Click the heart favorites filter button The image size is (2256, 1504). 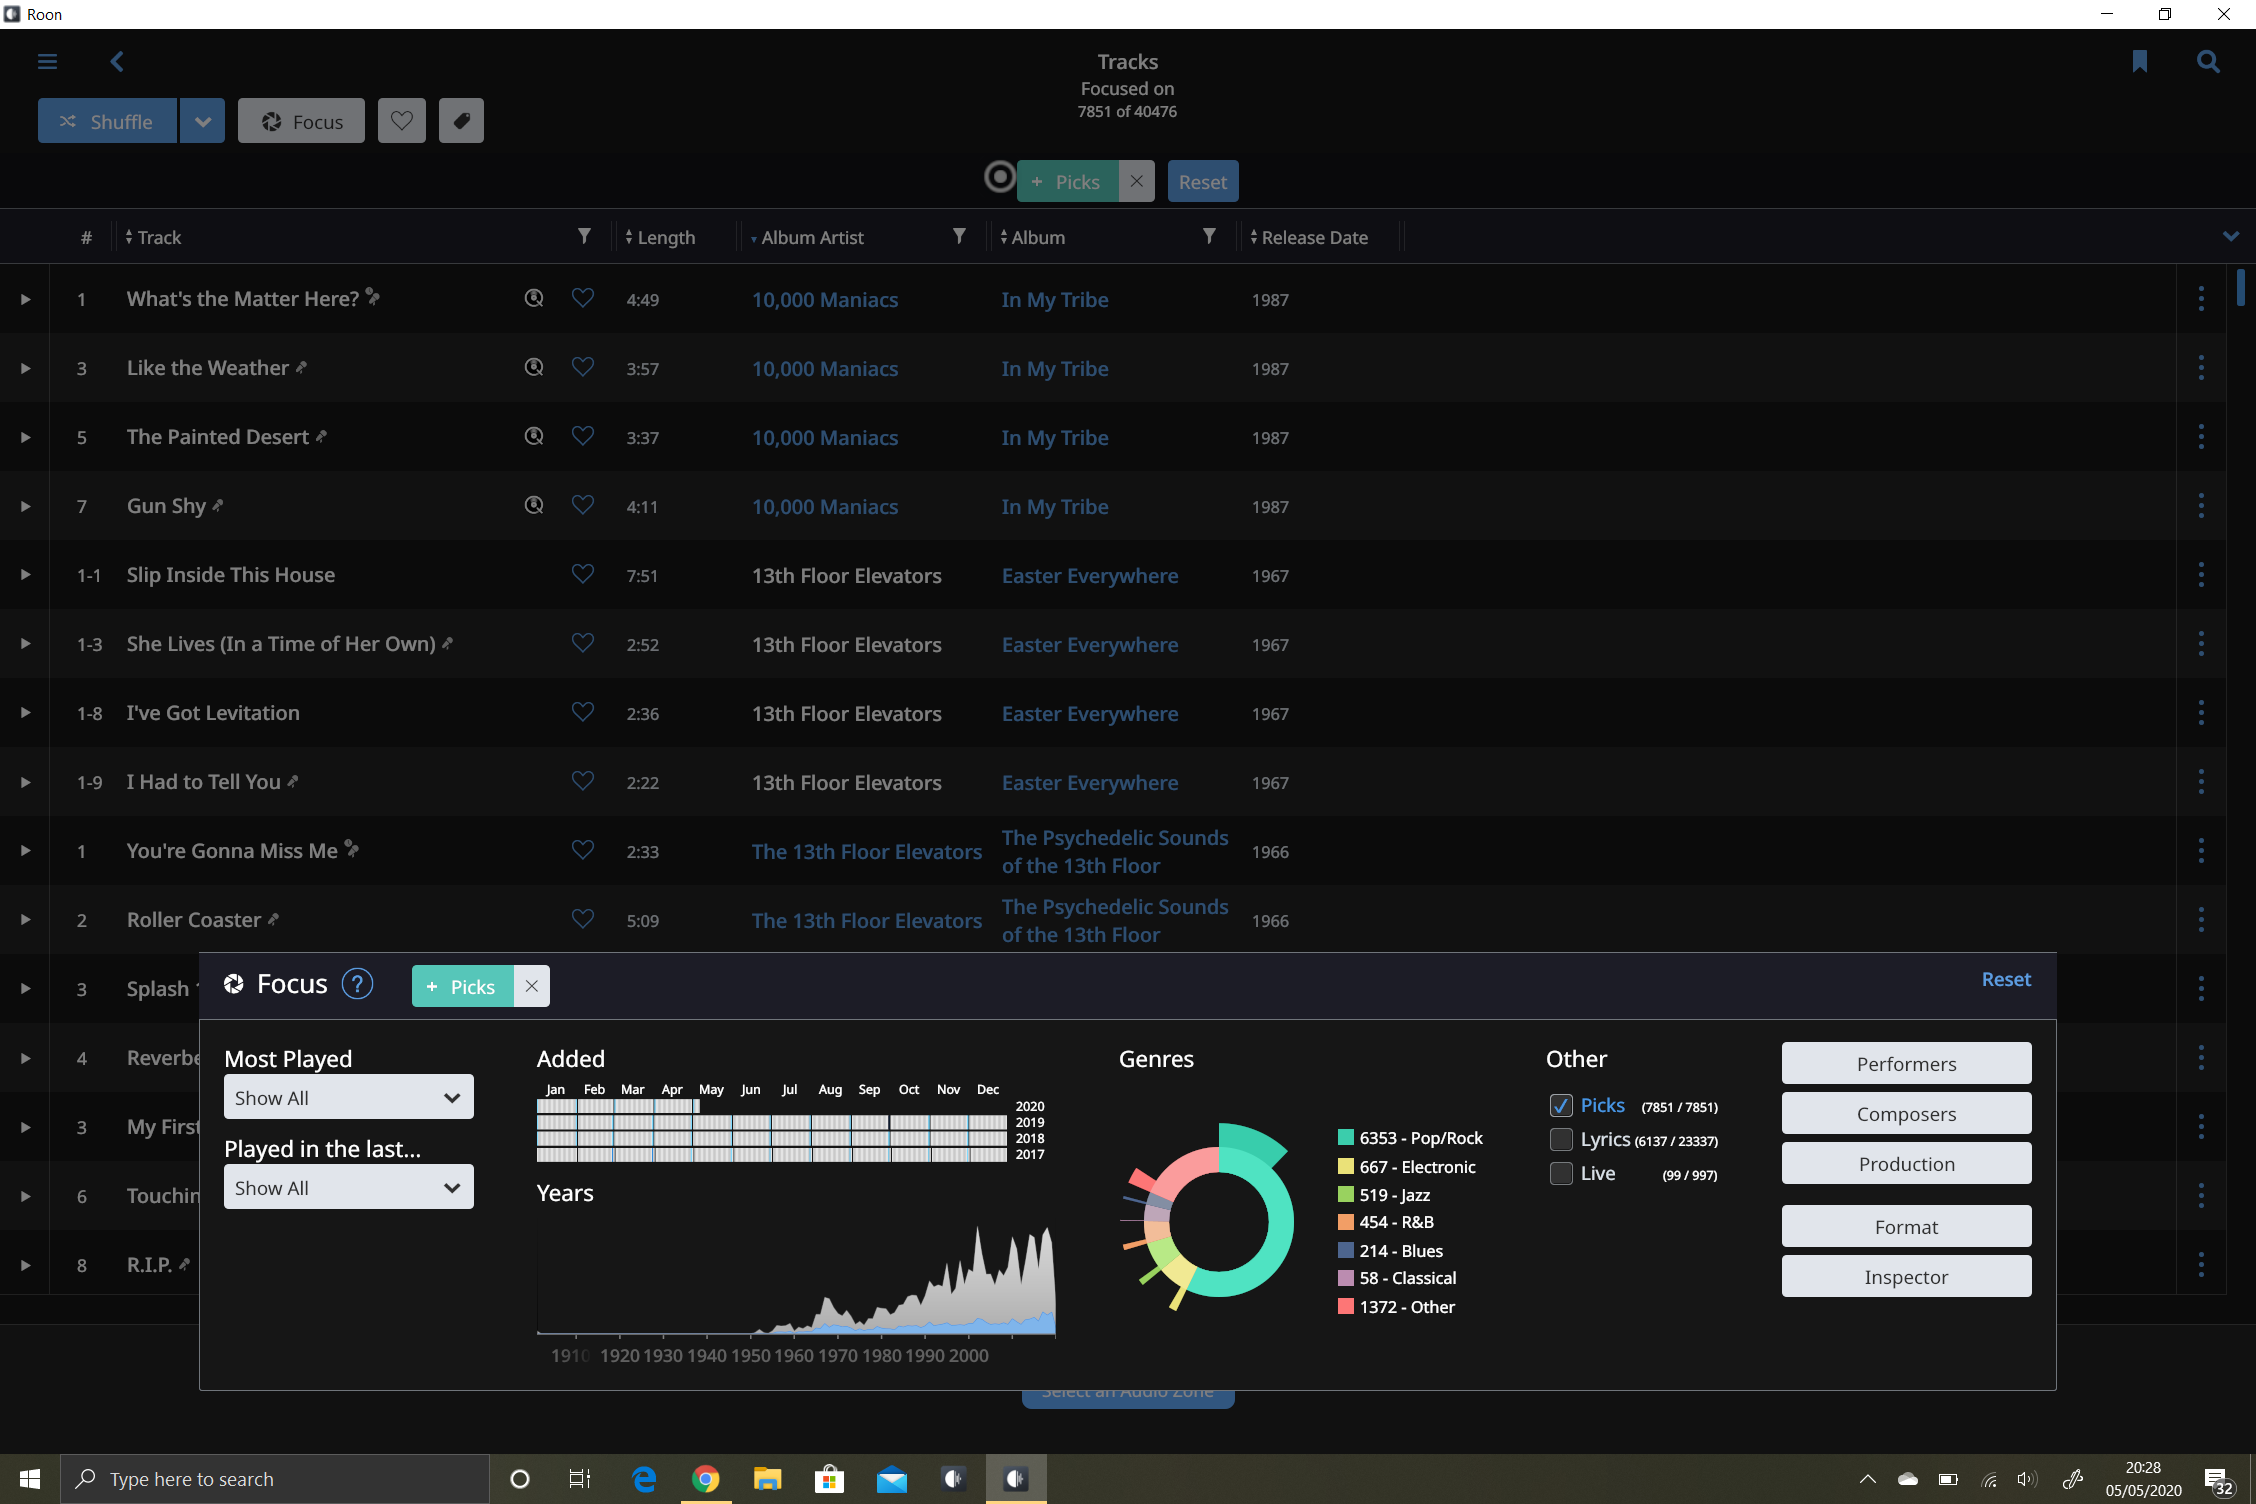pos(401,121)
